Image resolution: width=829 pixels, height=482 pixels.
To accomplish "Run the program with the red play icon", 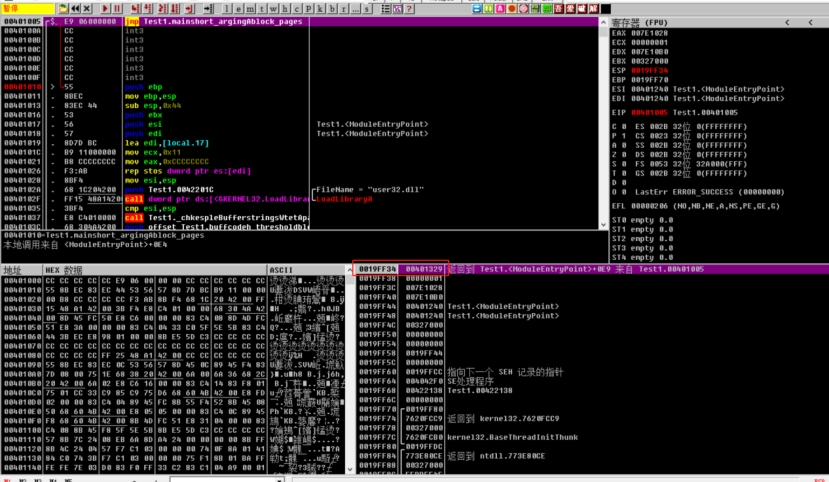I will pos(105,9).
